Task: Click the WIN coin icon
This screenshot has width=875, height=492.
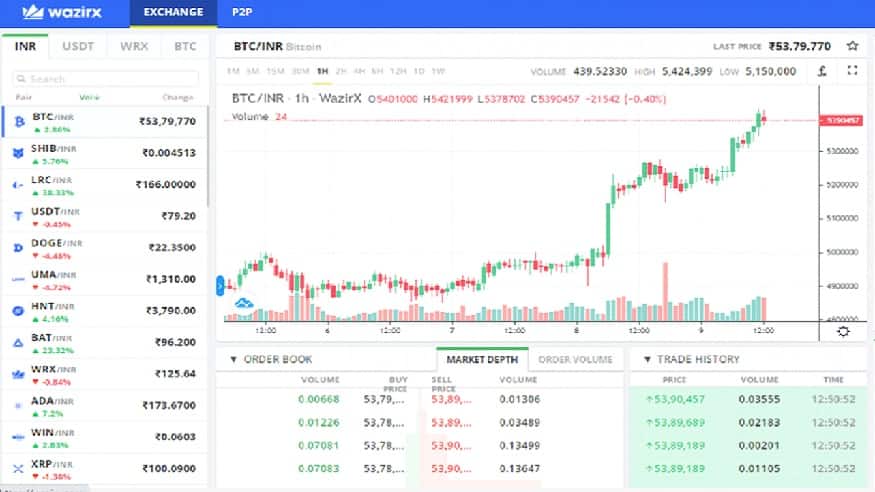Action: click(18, 437)
